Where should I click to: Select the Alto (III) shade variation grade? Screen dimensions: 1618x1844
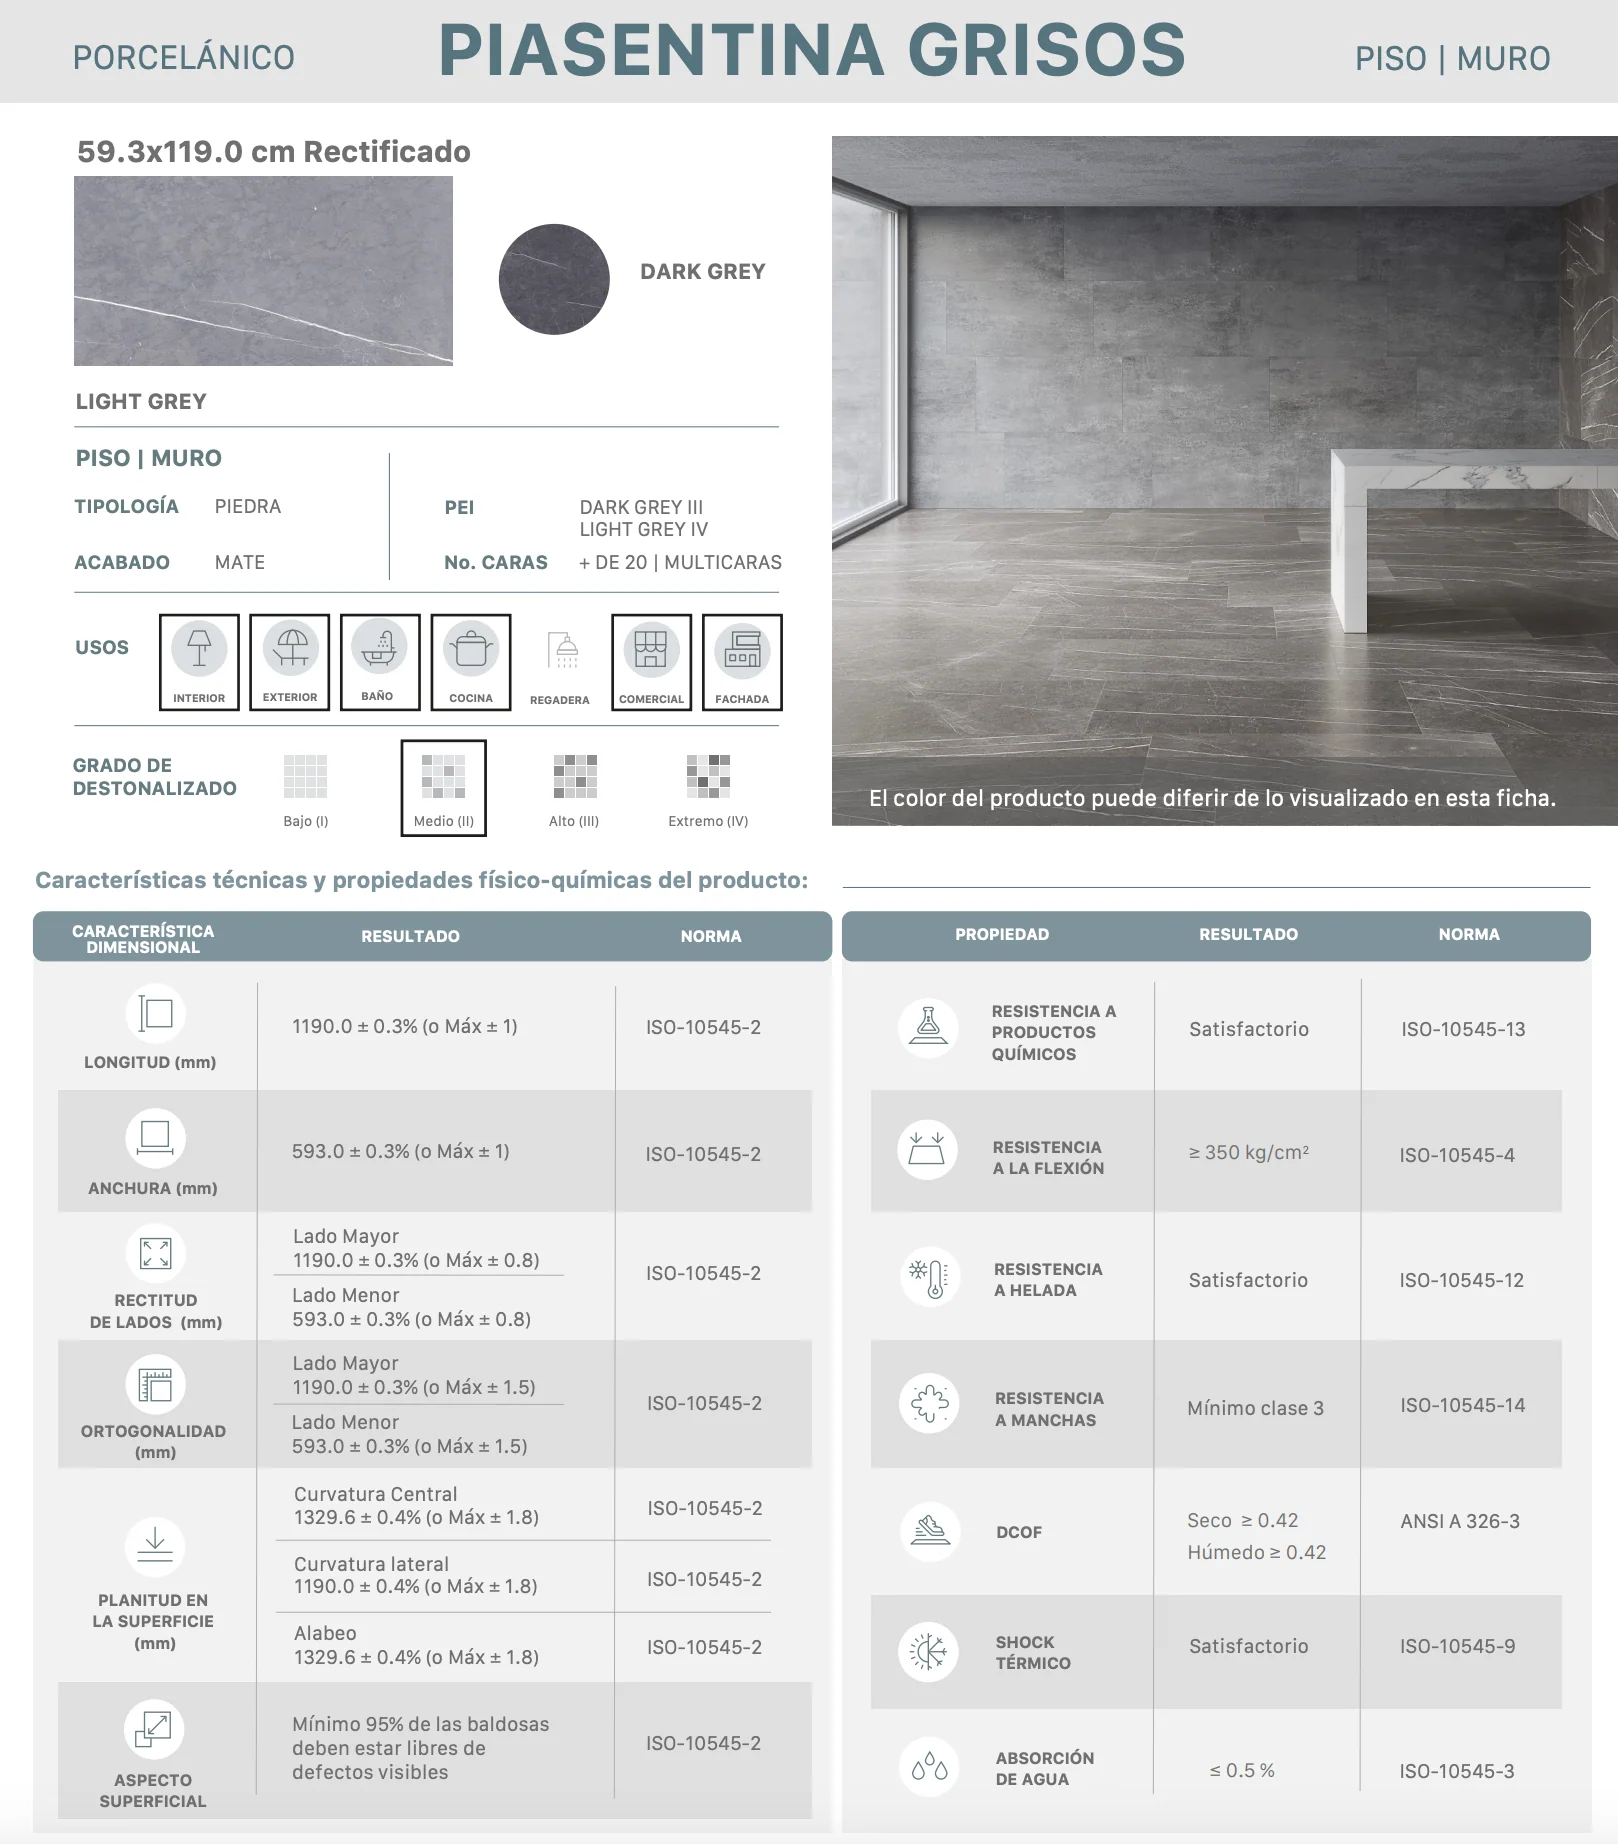tap(575, 790)
